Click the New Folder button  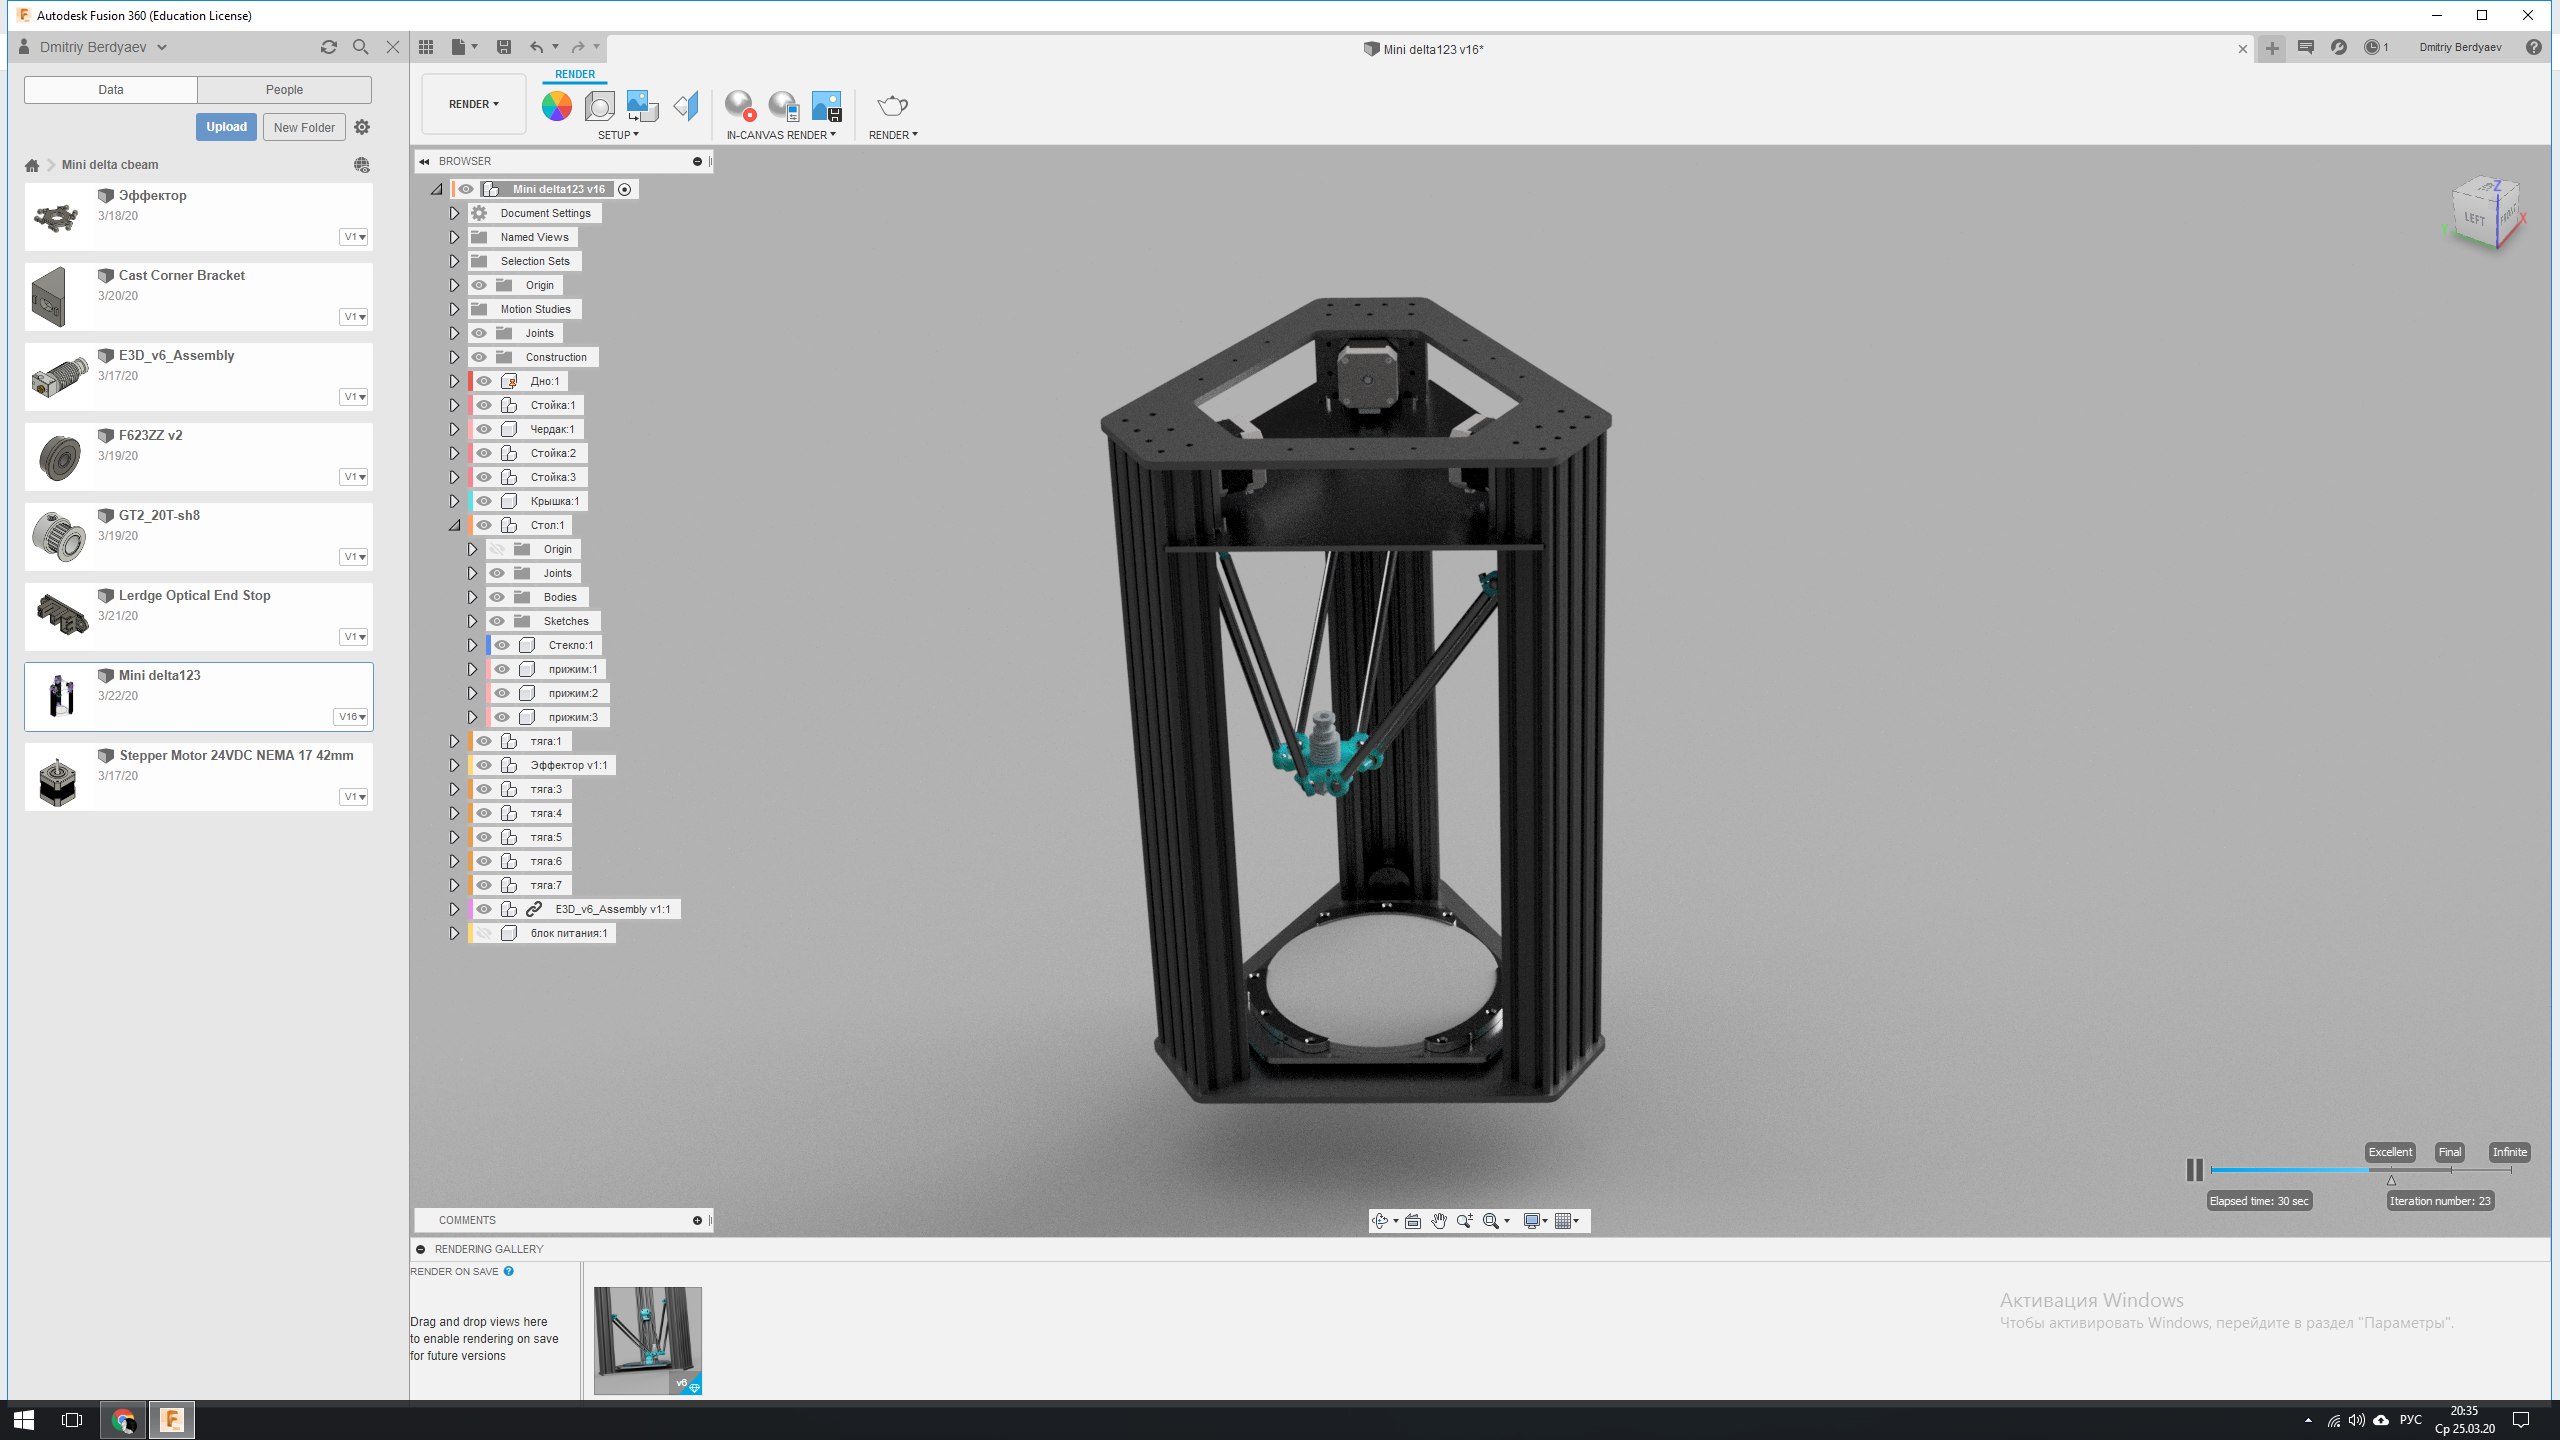(x=304, y=127)
